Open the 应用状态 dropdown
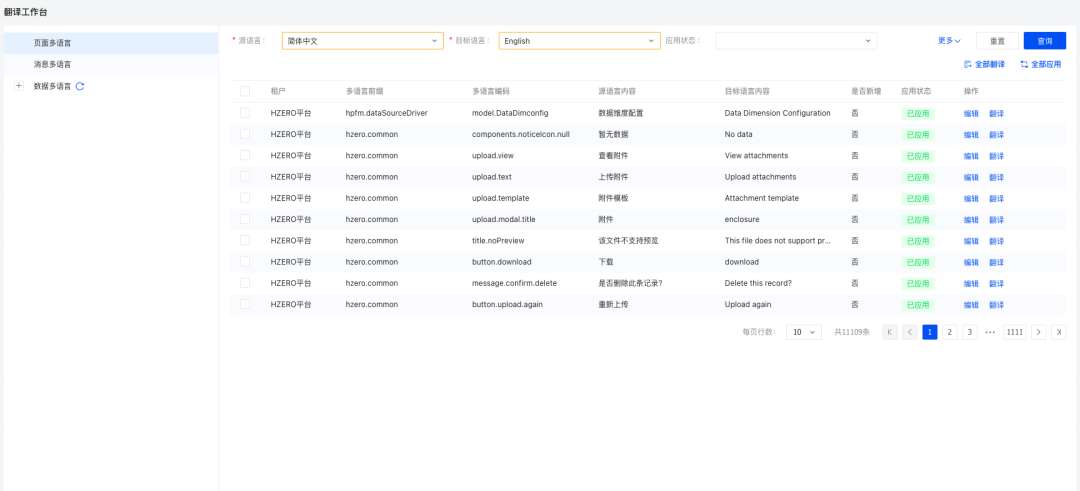1080x491 pixels. [x=796, y=41]
